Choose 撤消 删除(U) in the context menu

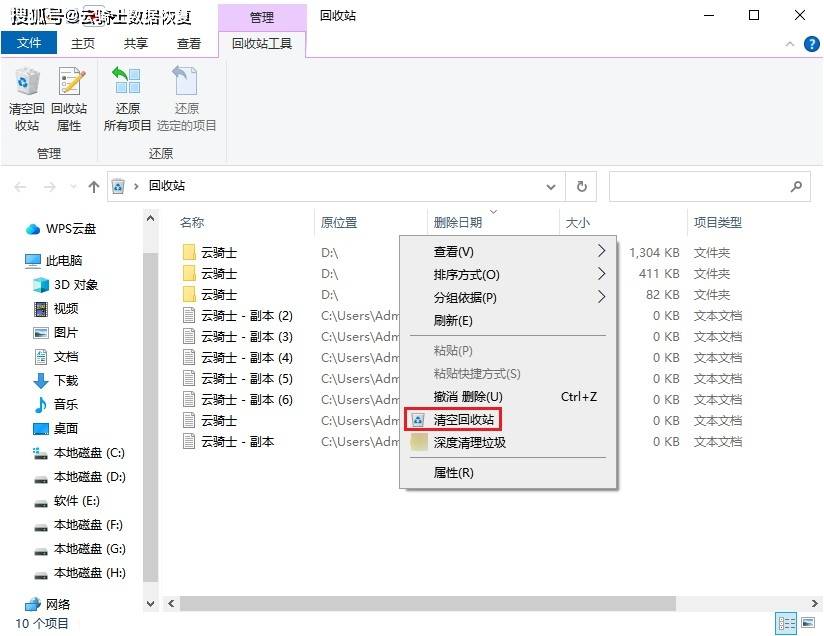[x=508, y=397]
